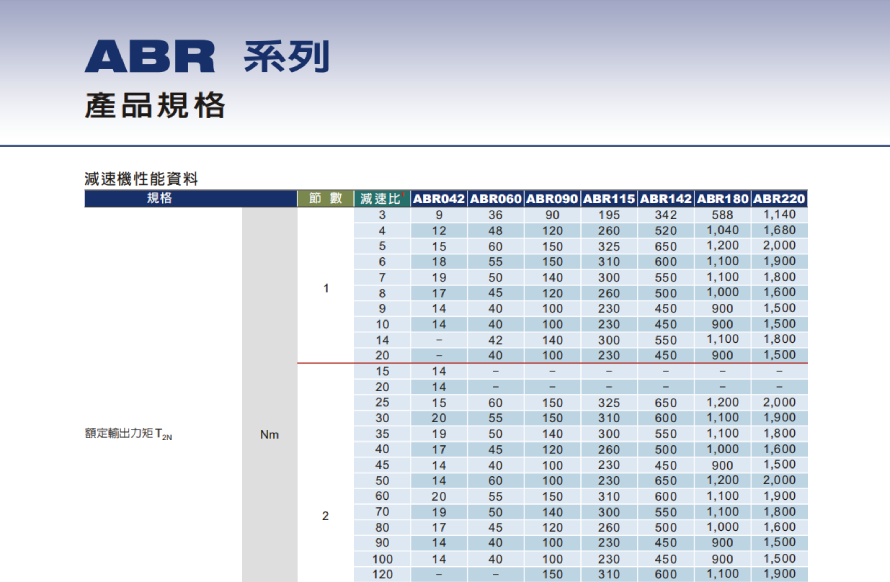Click the 1,140 value under ABR220
Screen dimensions: 890x582
[779, 214]
